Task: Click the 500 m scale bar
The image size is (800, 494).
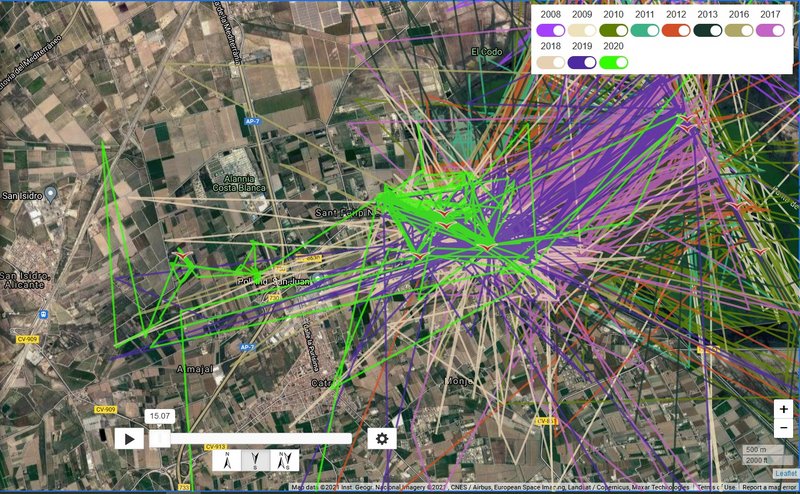Action: 763,450
